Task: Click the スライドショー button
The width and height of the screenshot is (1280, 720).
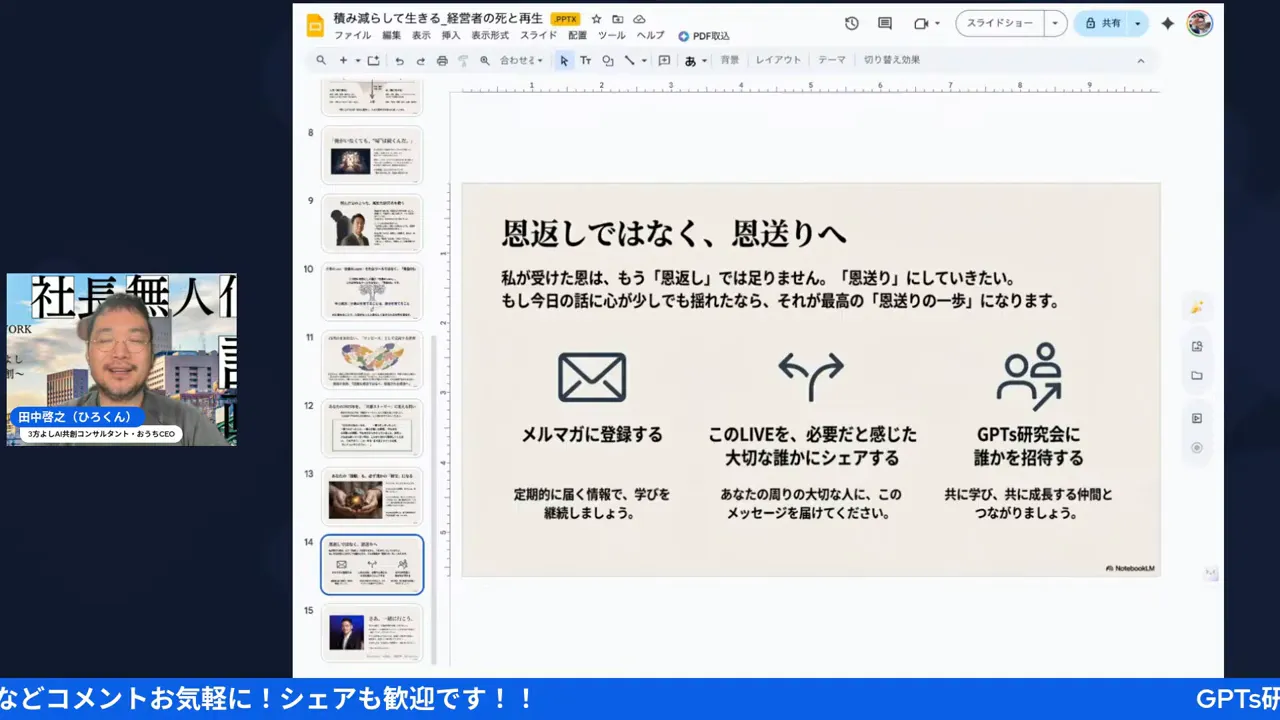Action: click(x=999, y=23)
